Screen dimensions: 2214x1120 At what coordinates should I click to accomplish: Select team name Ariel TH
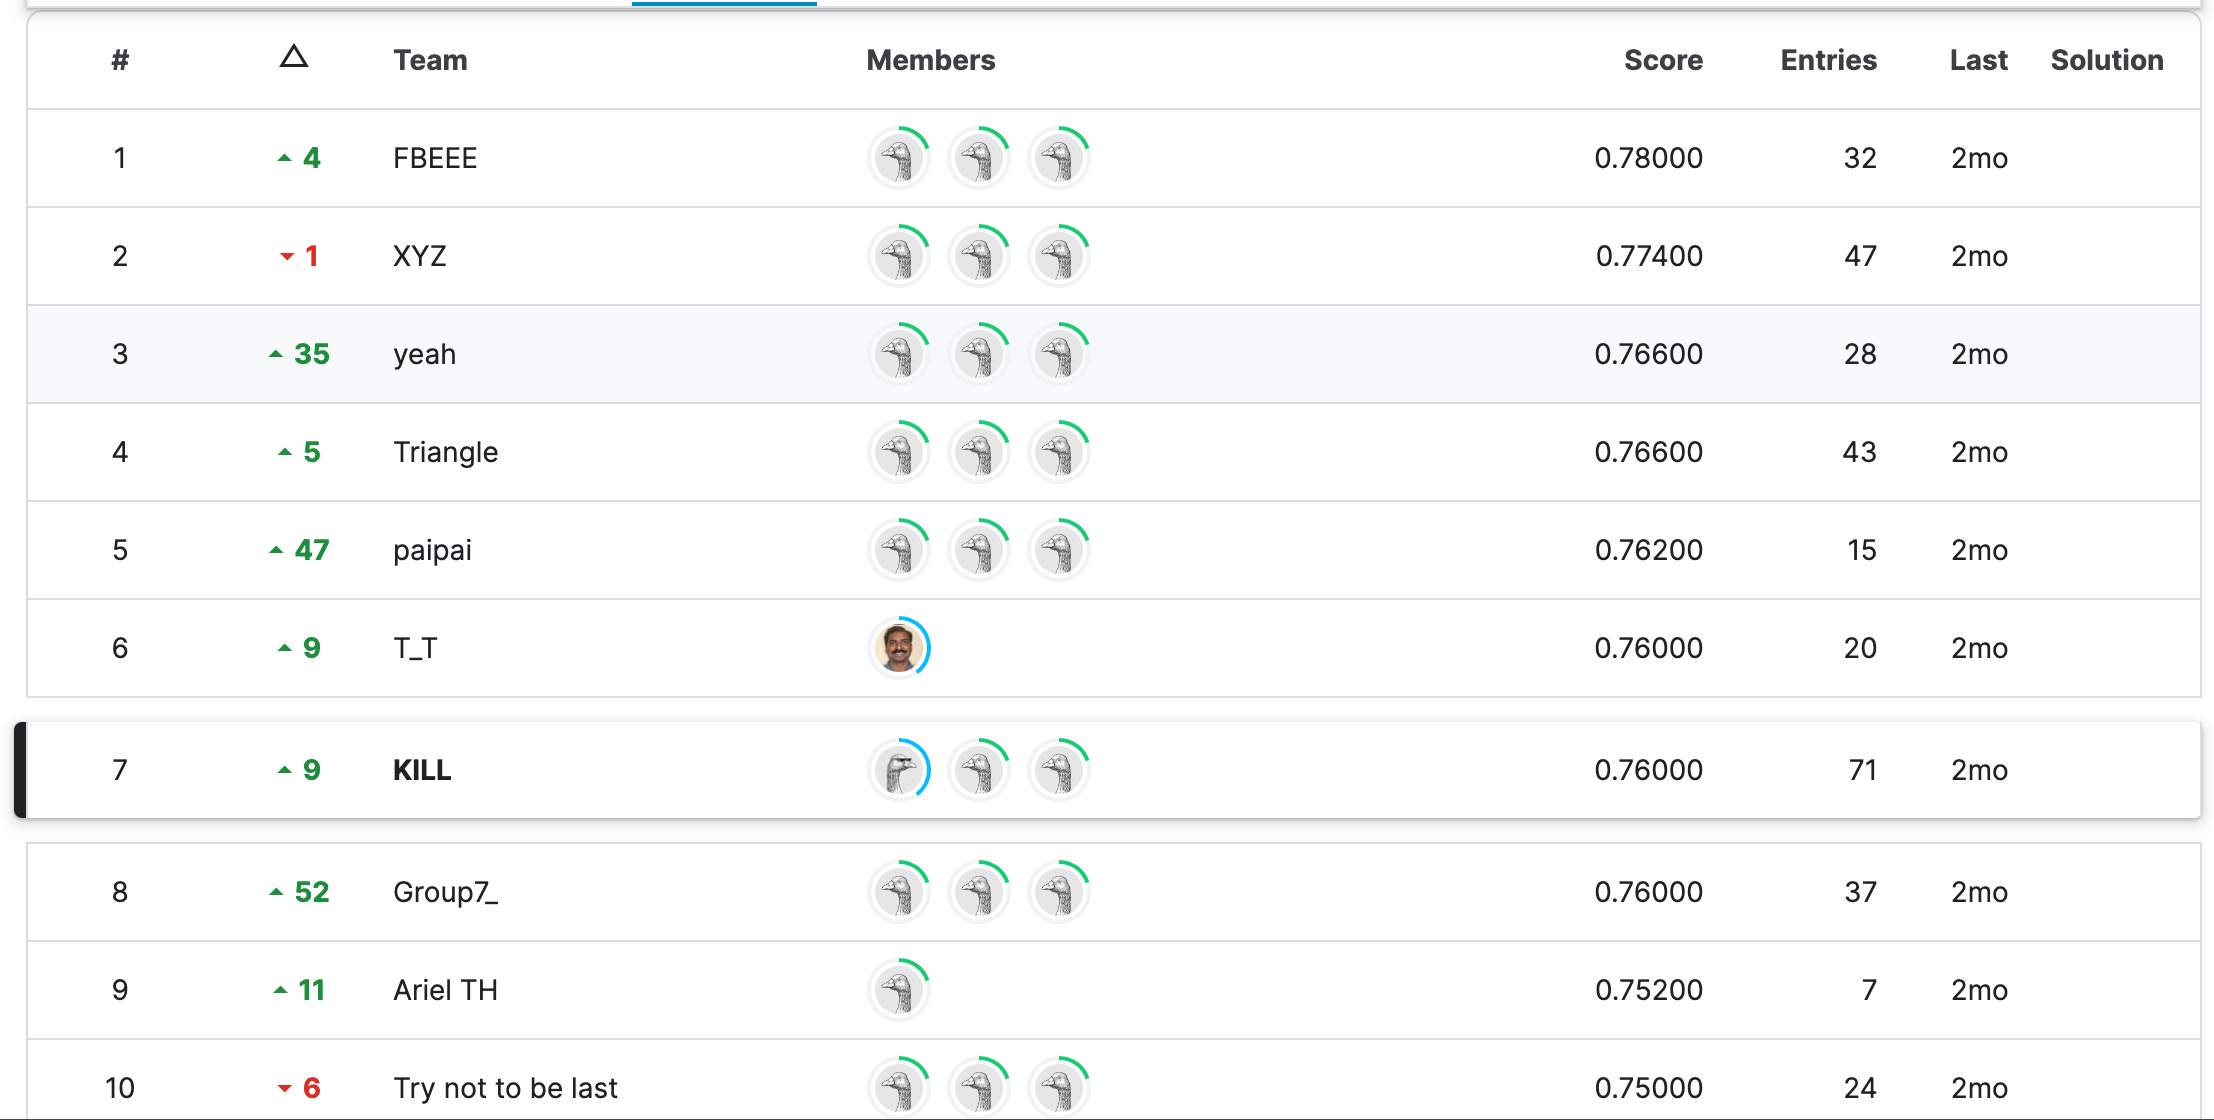pos(446,990)
